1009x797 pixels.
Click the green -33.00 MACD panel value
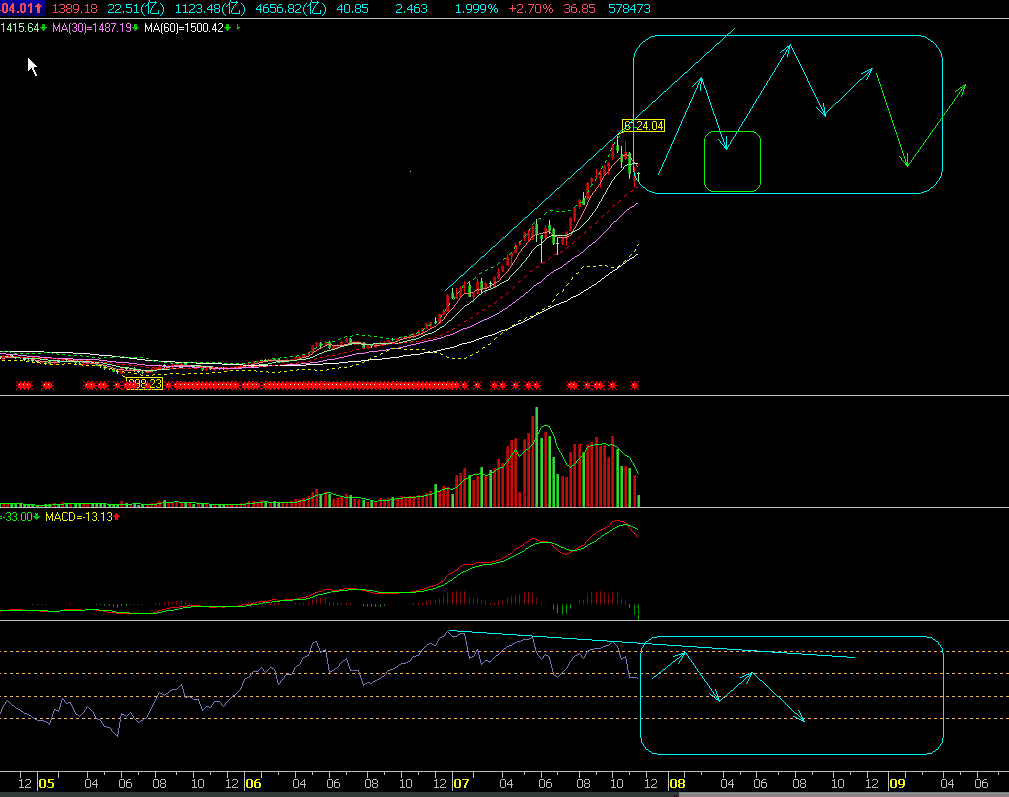17,517
